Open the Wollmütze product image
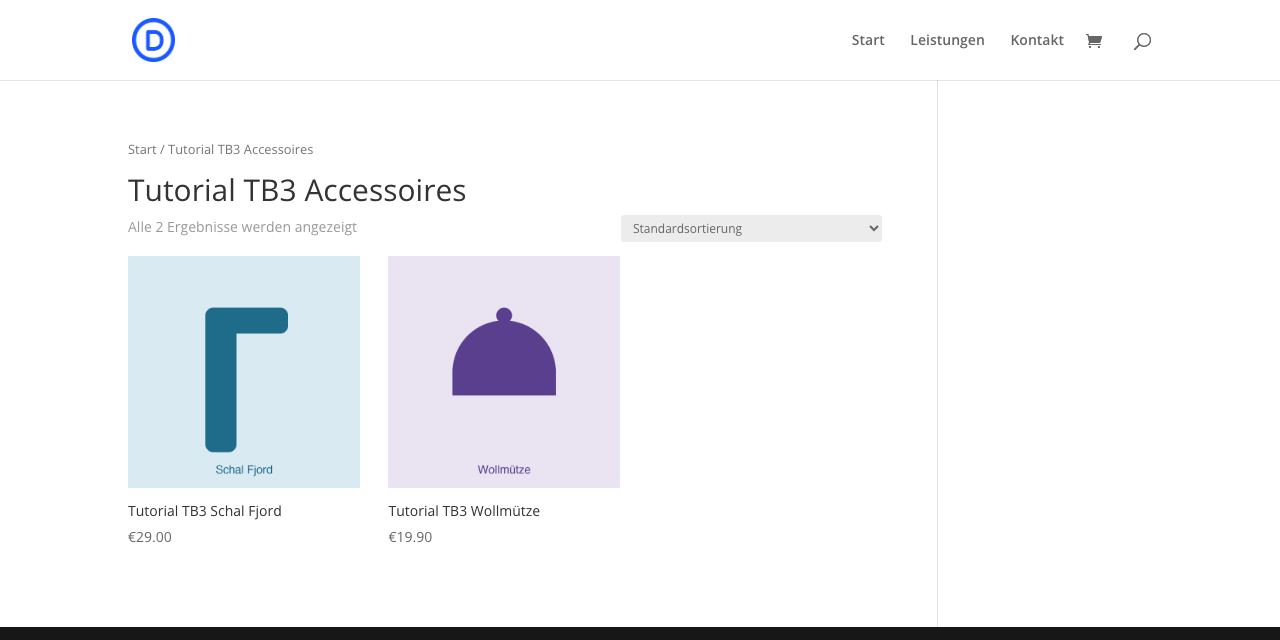Image resolution: width=1280 pixels, height=640 pixels. point(504,372)
